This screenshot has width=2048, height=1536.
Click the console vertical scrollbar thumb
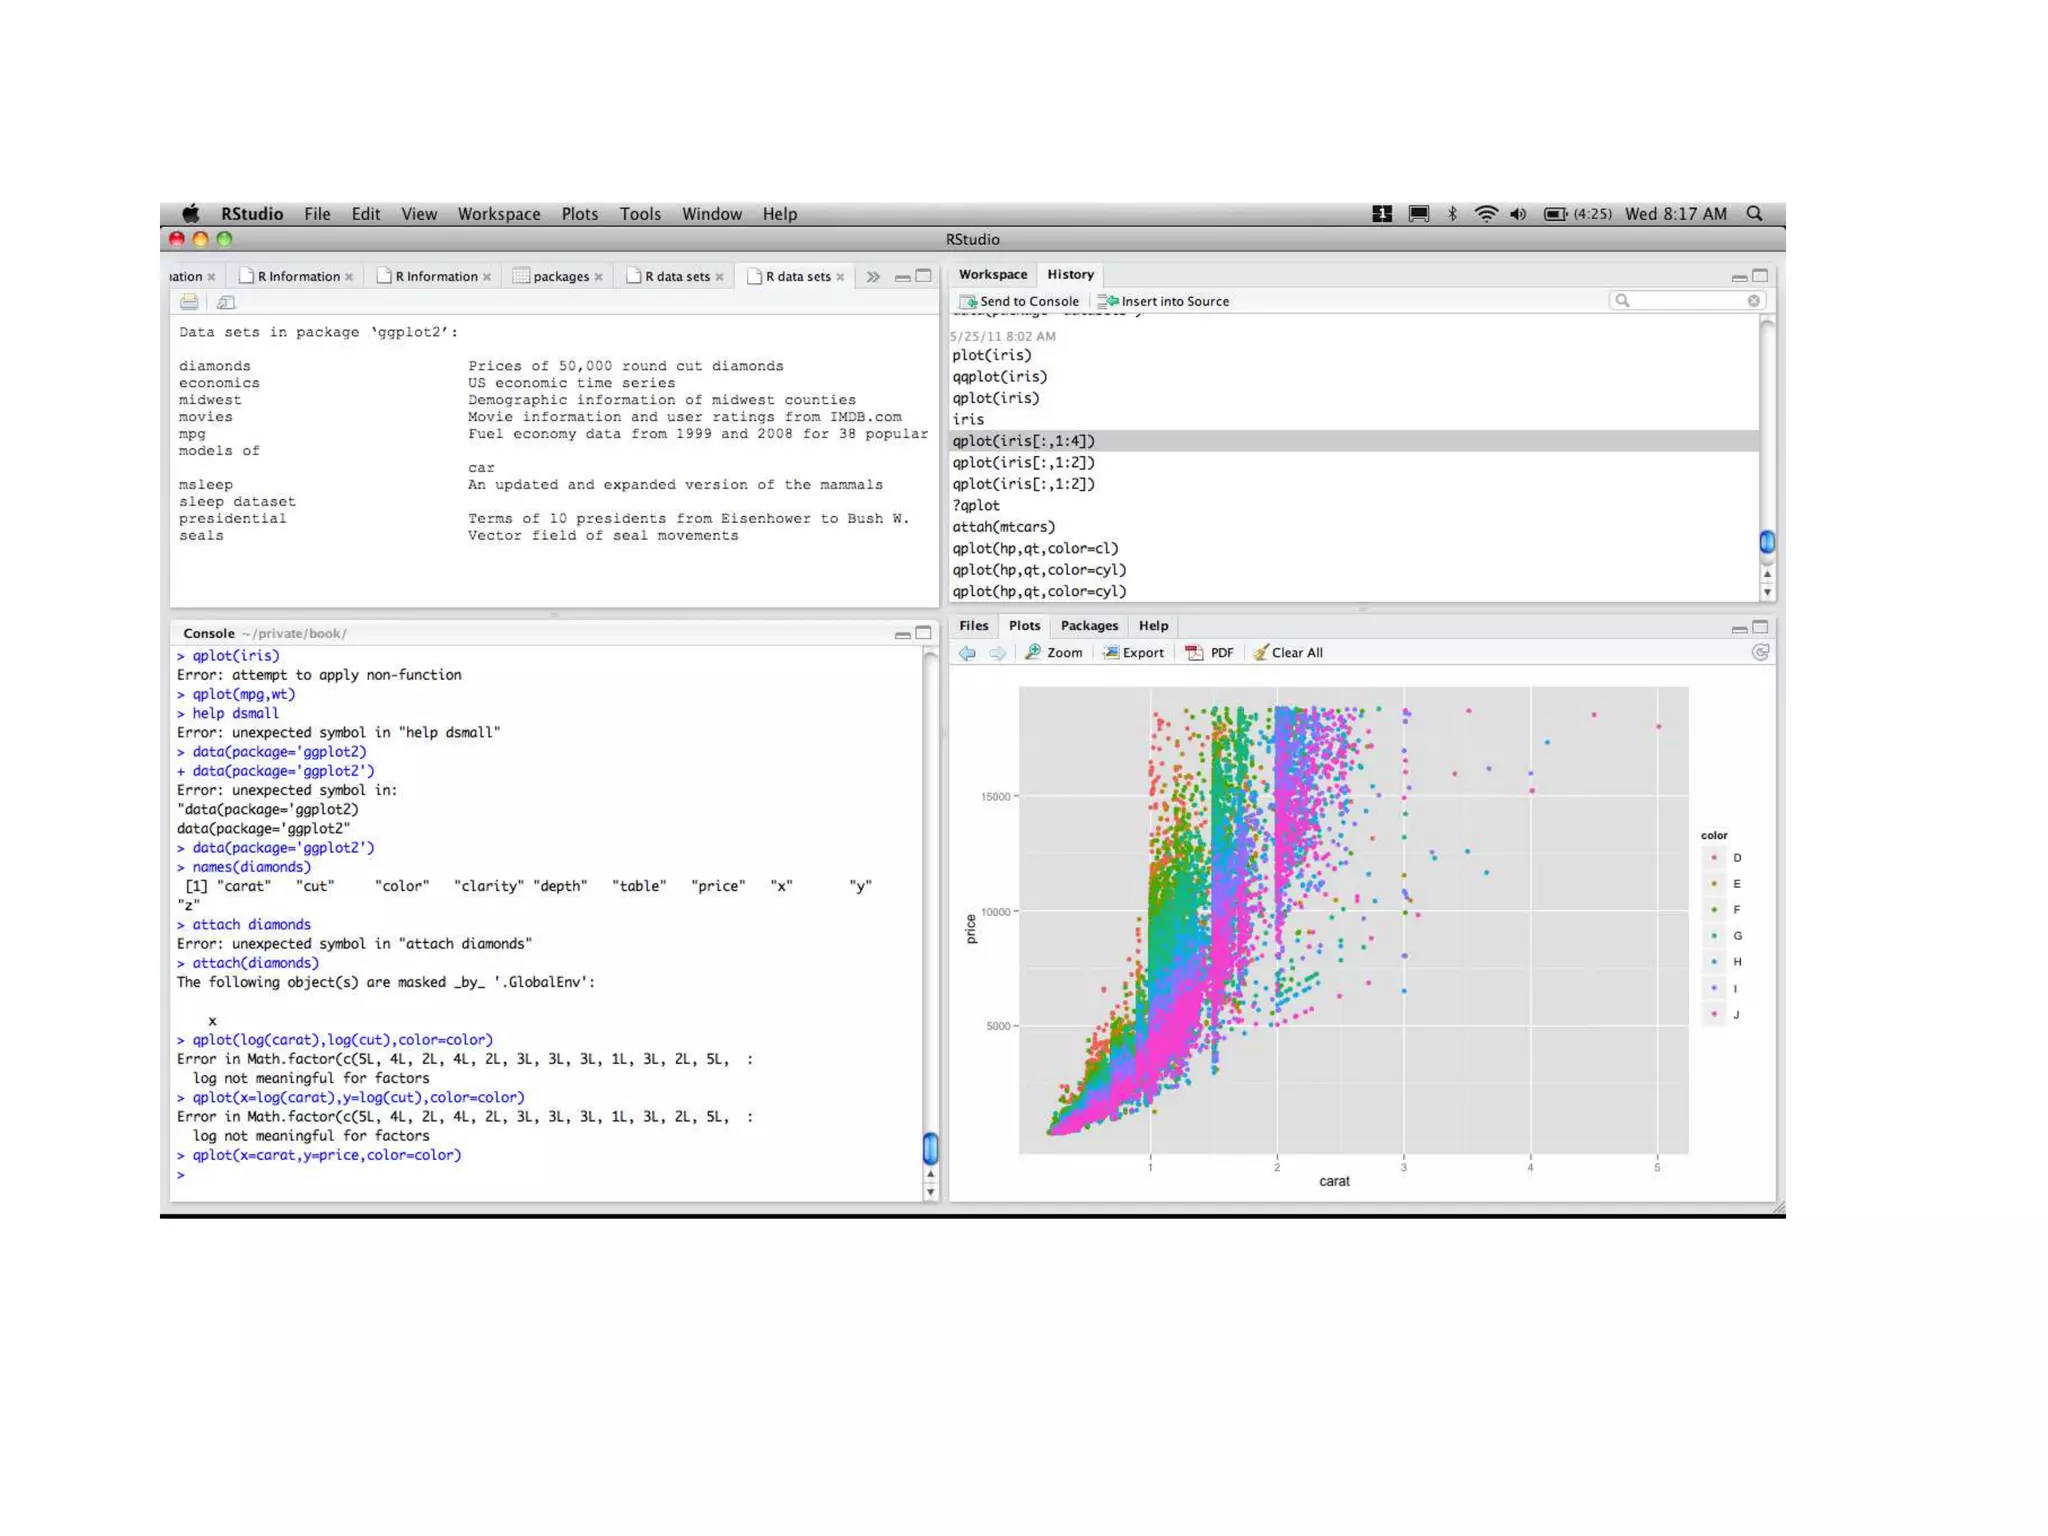tap(930, 1148)
